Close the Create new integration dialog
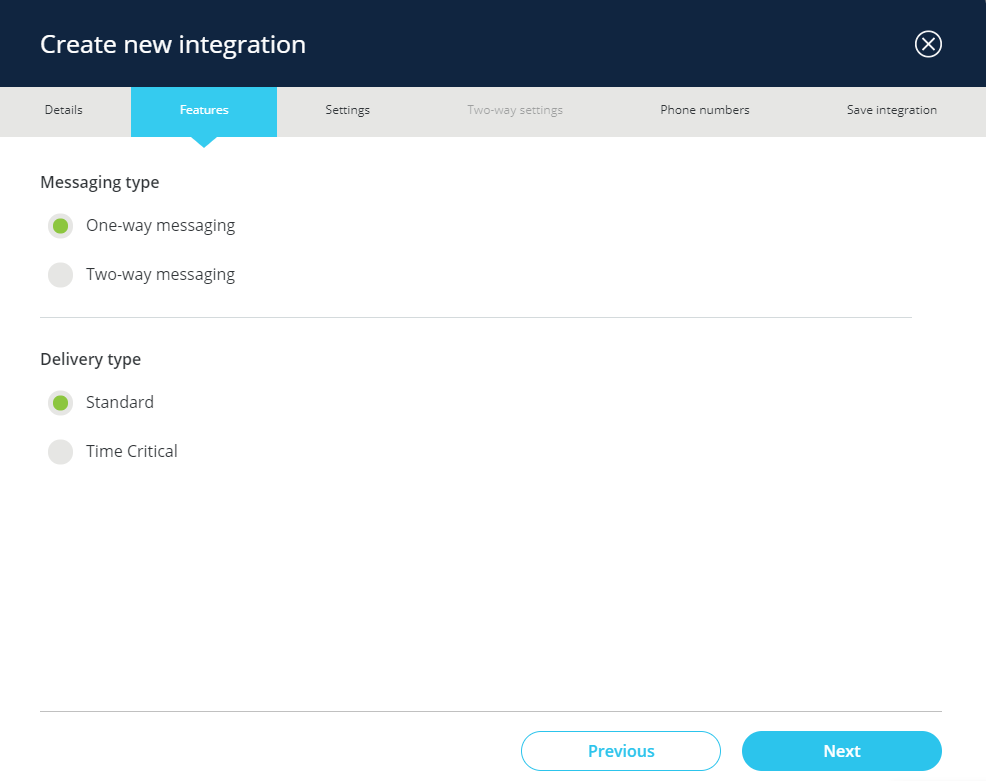Screen dimensions: 986x781 [x=928, y=44]
